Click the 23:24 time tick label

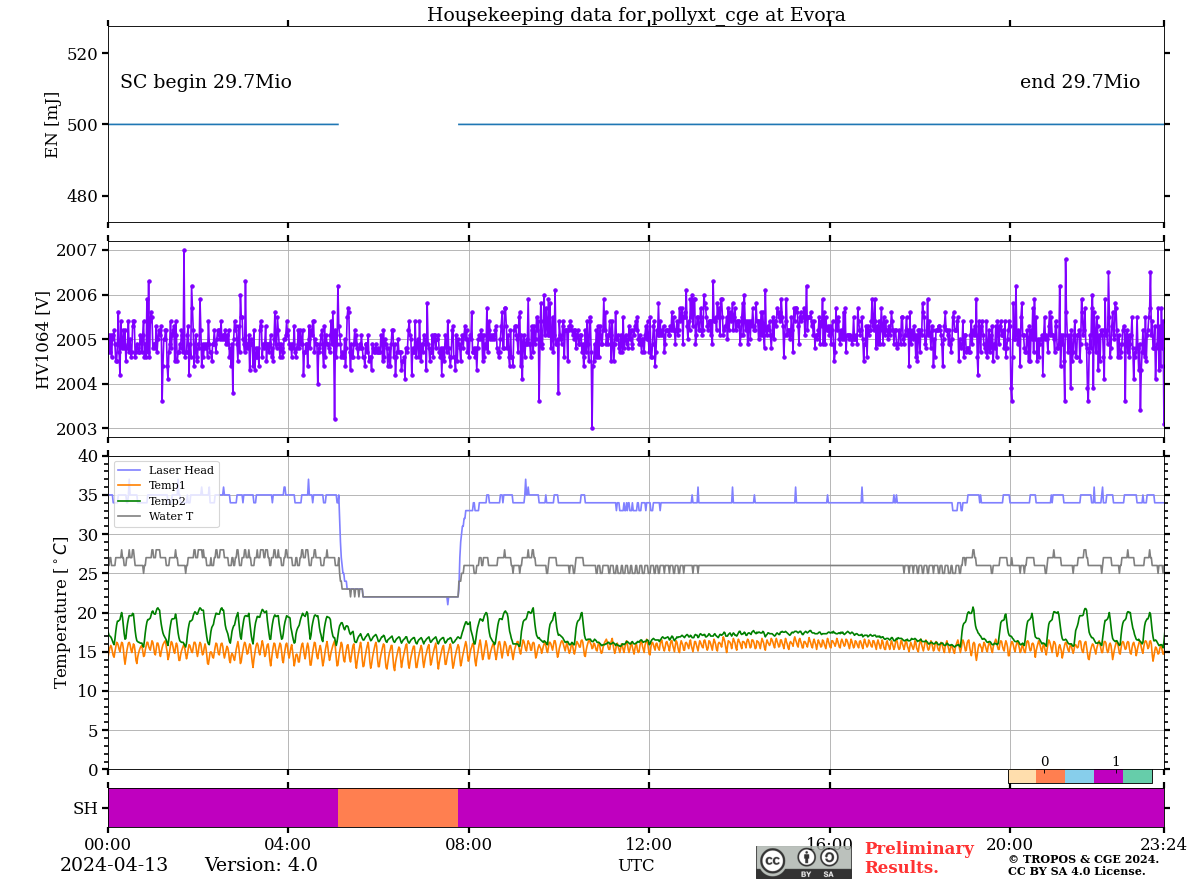click(1164, 845)
